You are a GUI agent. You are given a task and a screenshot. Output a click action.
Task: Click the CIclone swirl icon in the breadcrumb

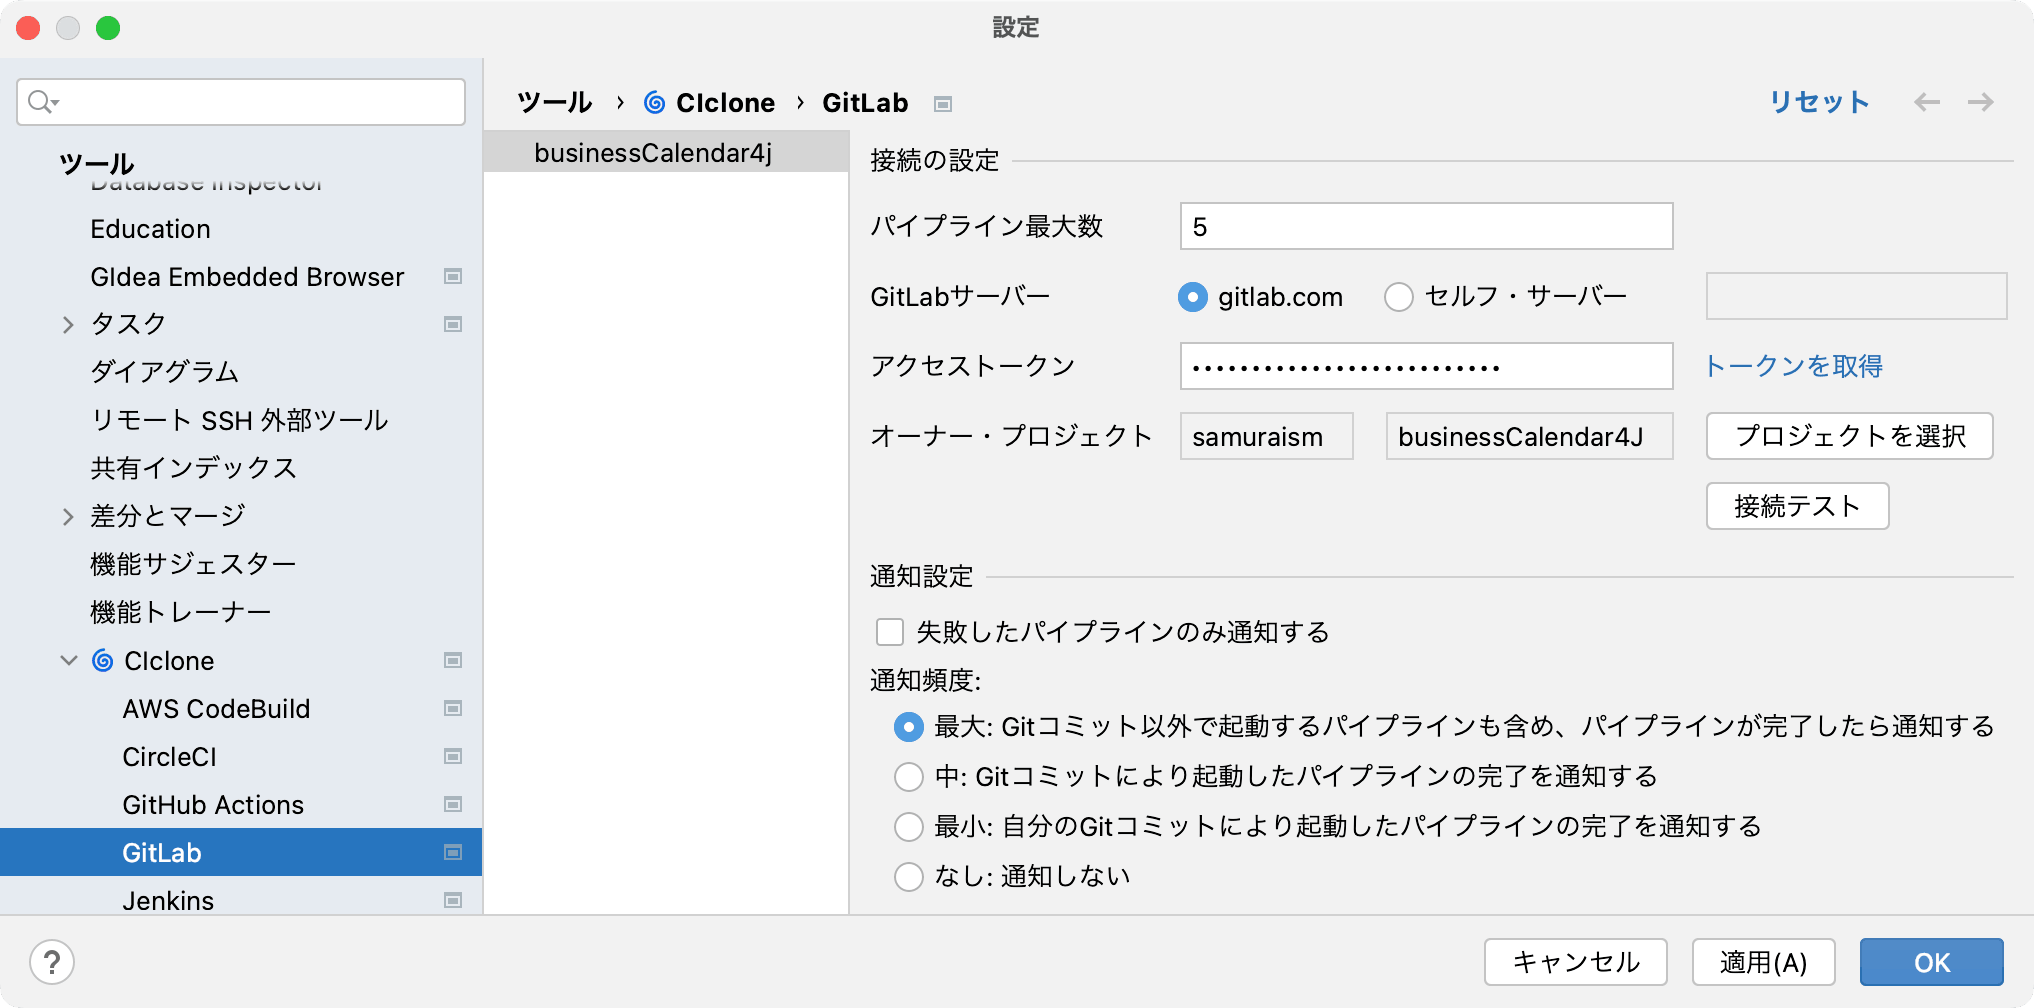[655, 103]
